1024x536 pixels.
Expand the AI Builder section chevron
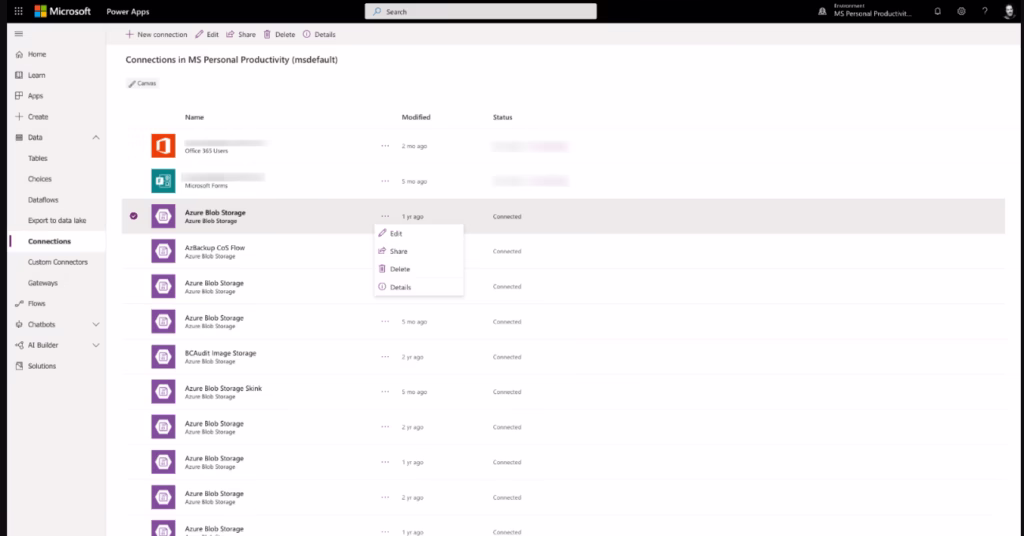point(96,345)
